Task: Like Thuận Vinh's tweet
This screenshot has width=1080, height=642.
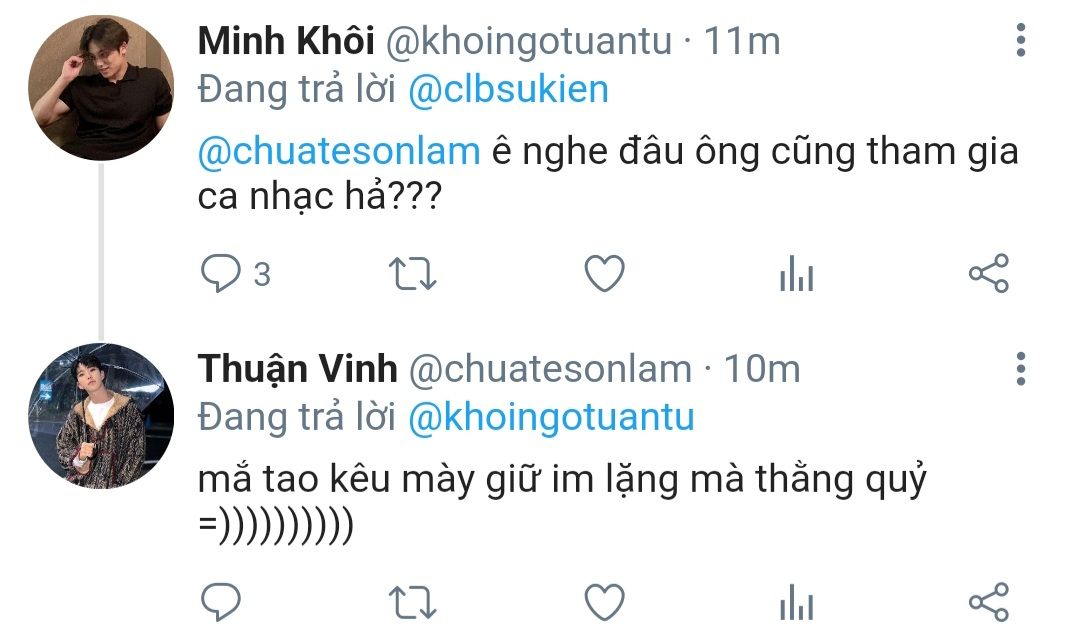Action: click(x=605, y=602)
